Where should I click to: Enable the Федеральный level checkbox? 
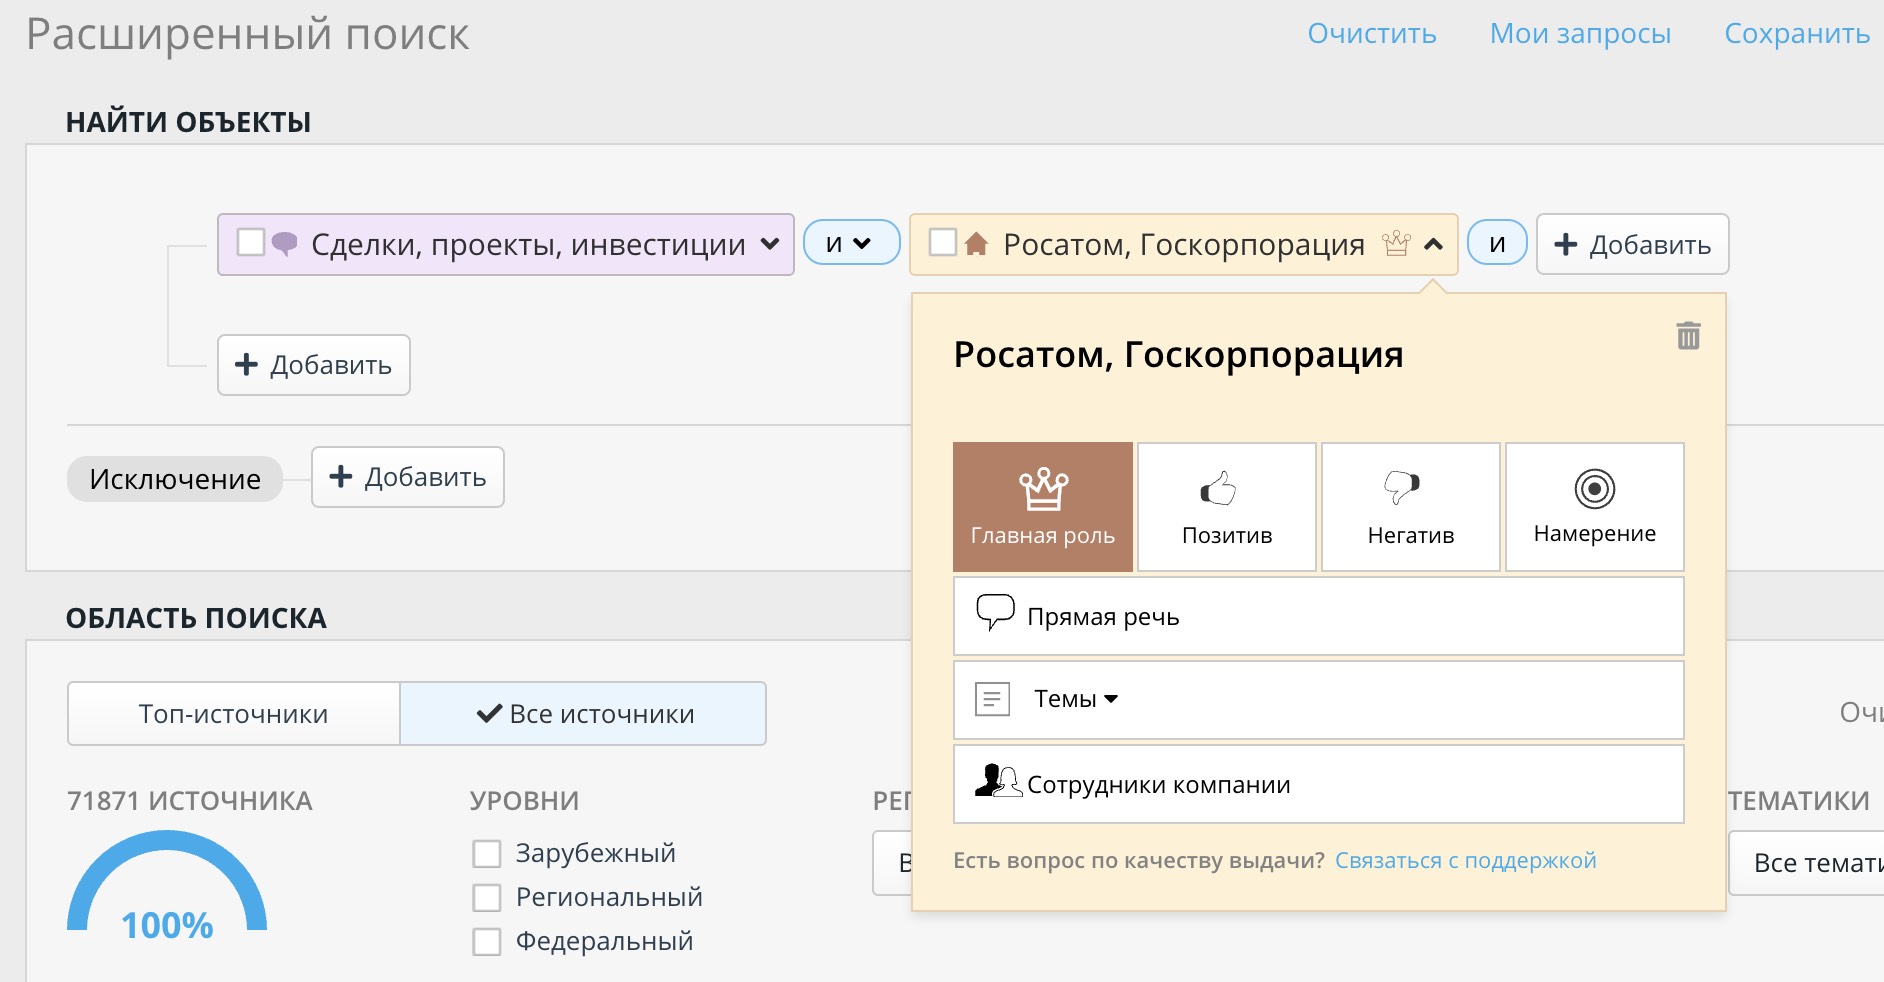pos(487,942)
